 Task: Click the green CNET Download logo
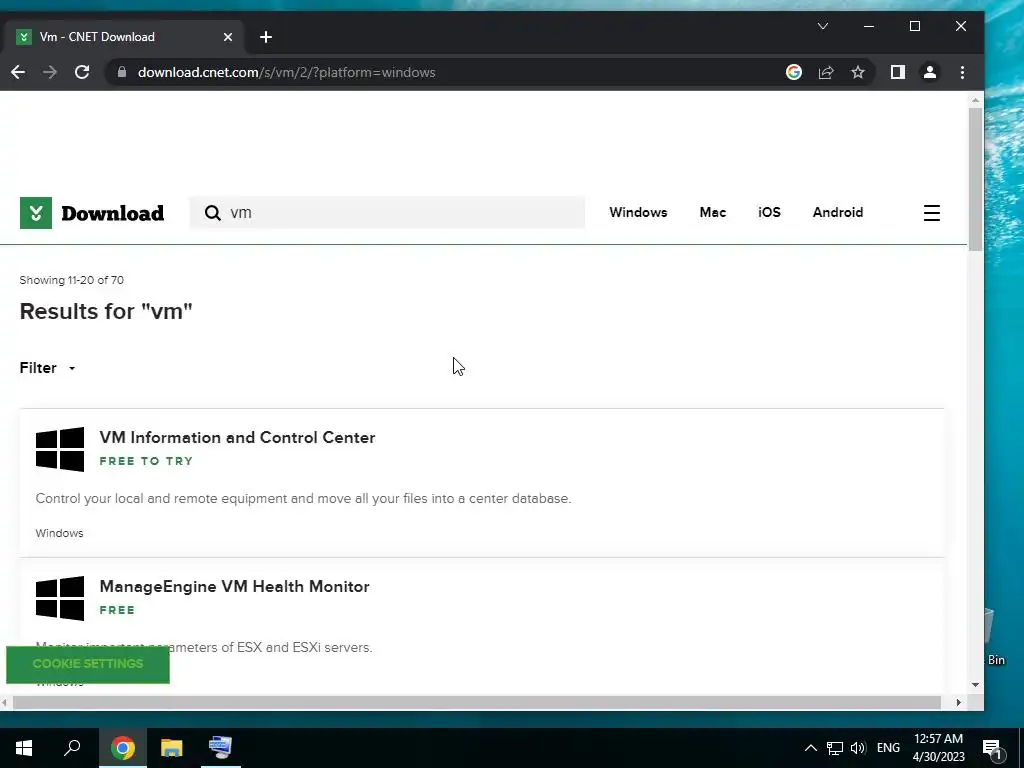36,213
